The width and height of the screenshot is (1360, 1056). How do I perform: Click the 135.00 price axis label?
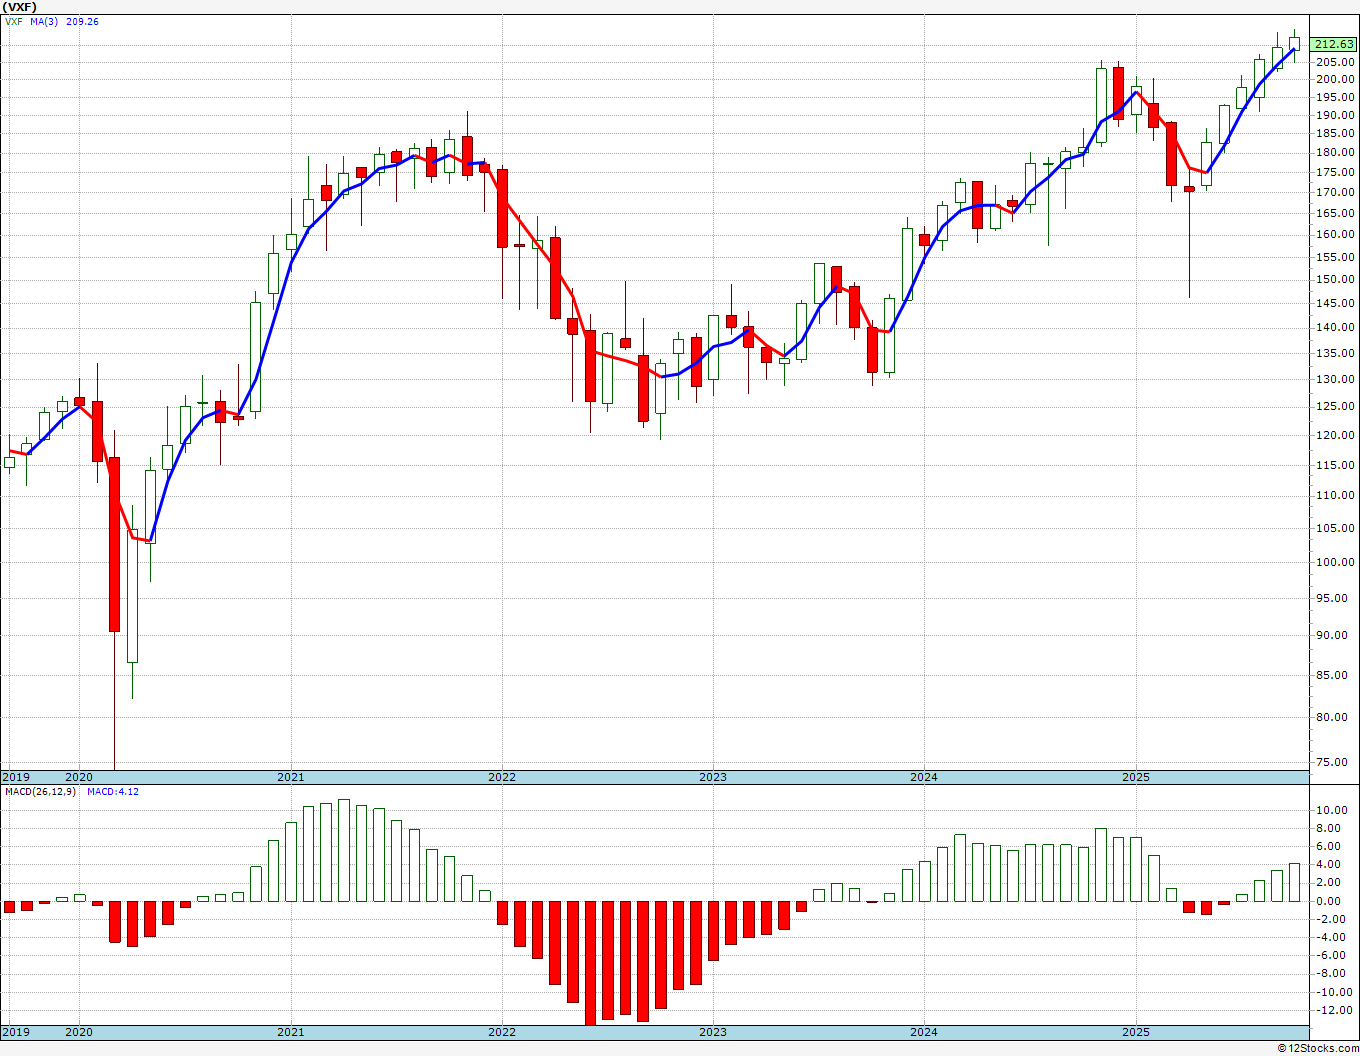(1336, 353)
